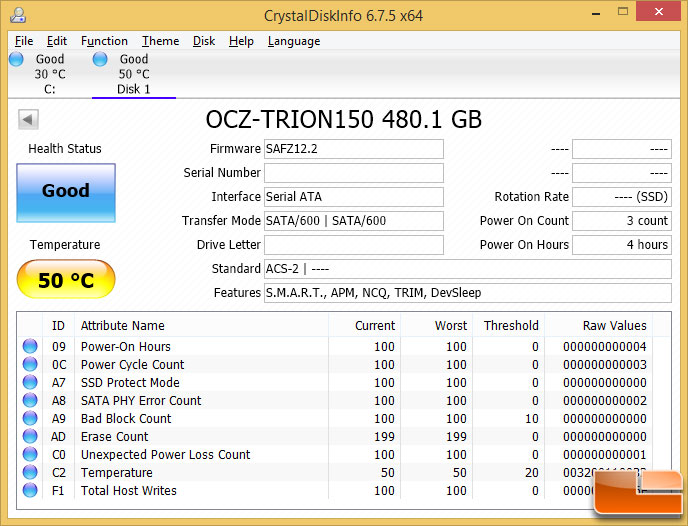The width and height of the screenshot is (688, 526).
Task: Click the status orb for Unexpected Power Loss Count
Action: (30, 454)
